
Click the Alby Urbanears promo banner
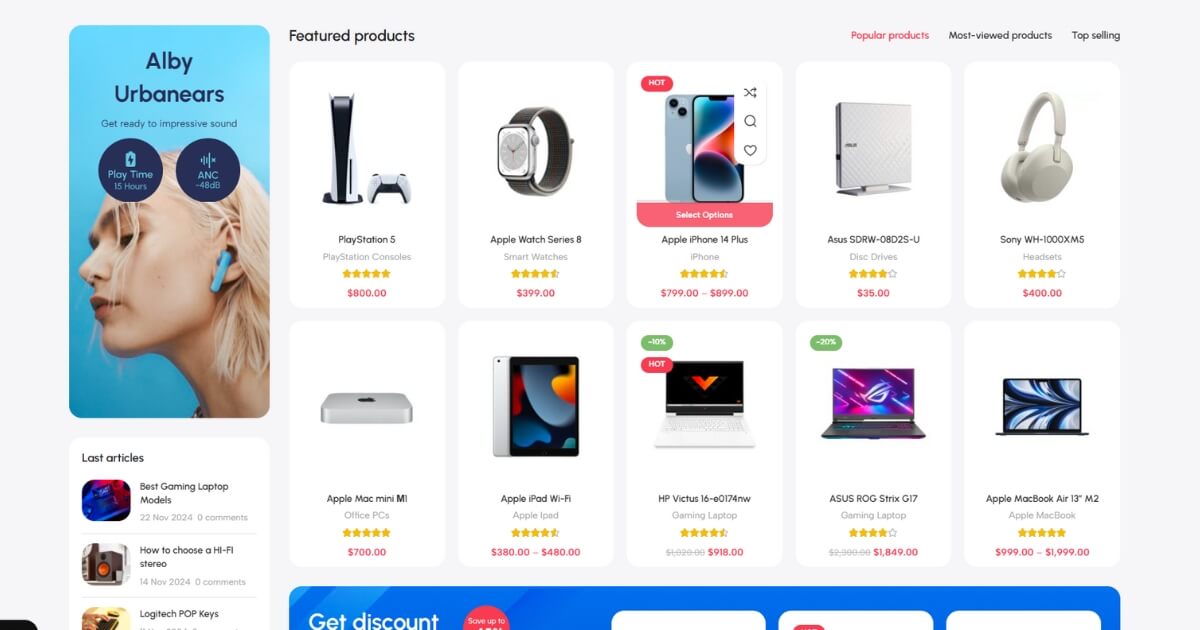coord(169,221)
